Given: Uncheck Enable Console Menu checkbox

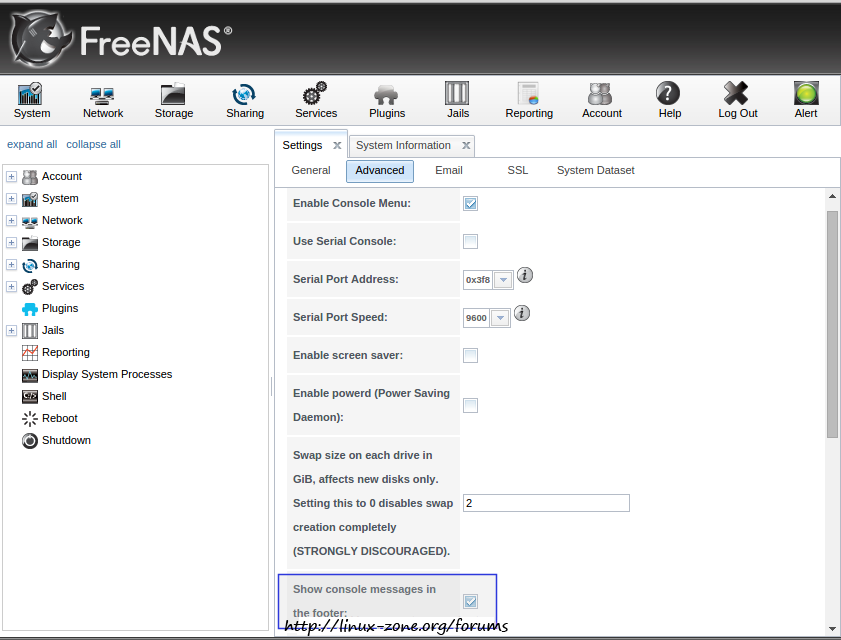Looking at the screenshot, I should click(x=470, y=204).
